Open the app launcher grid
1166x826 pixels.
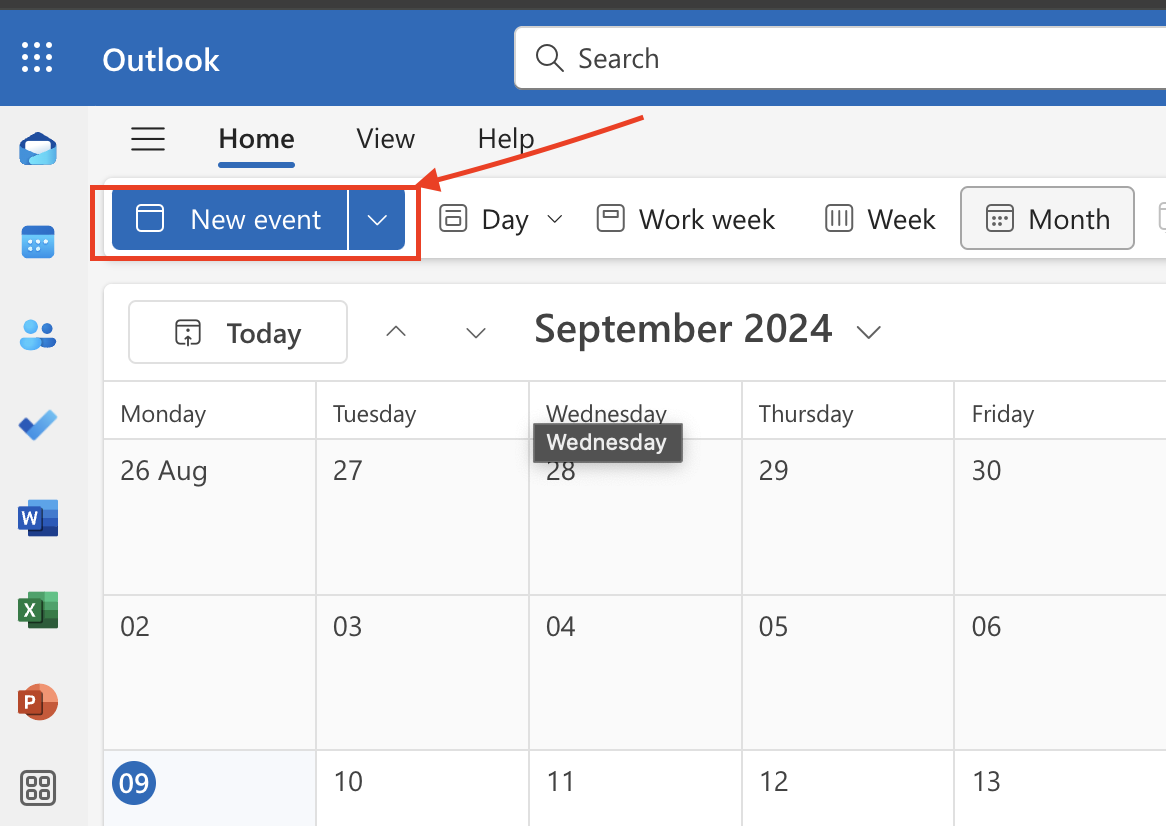(37, 57)
